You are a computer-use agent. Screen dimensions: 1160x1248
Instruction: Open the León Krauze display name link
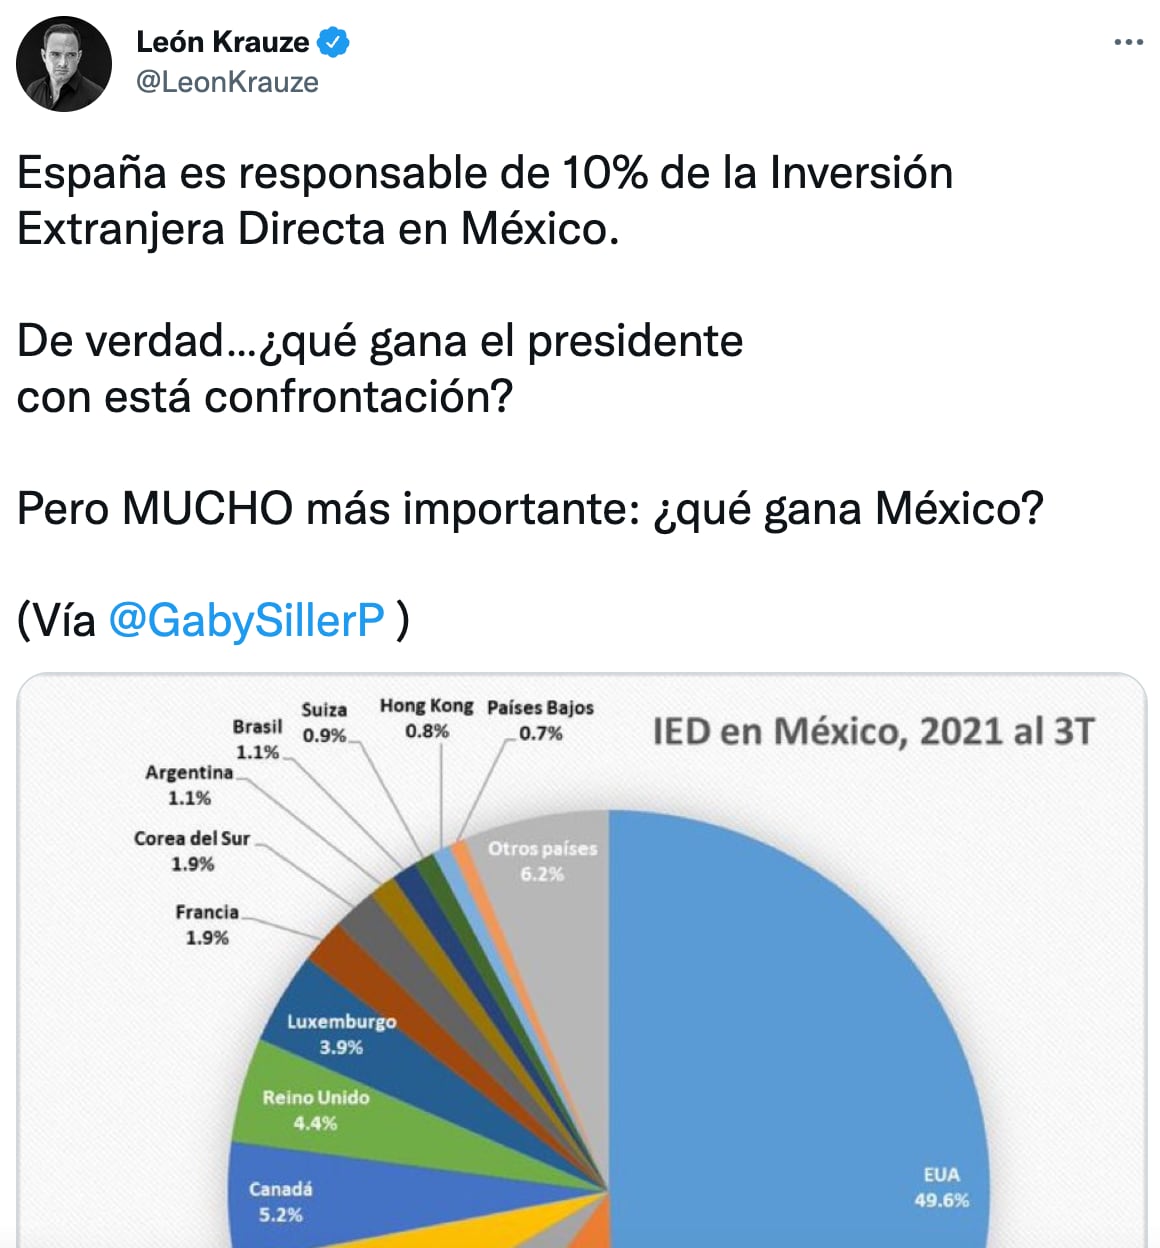tap(222, 42)
